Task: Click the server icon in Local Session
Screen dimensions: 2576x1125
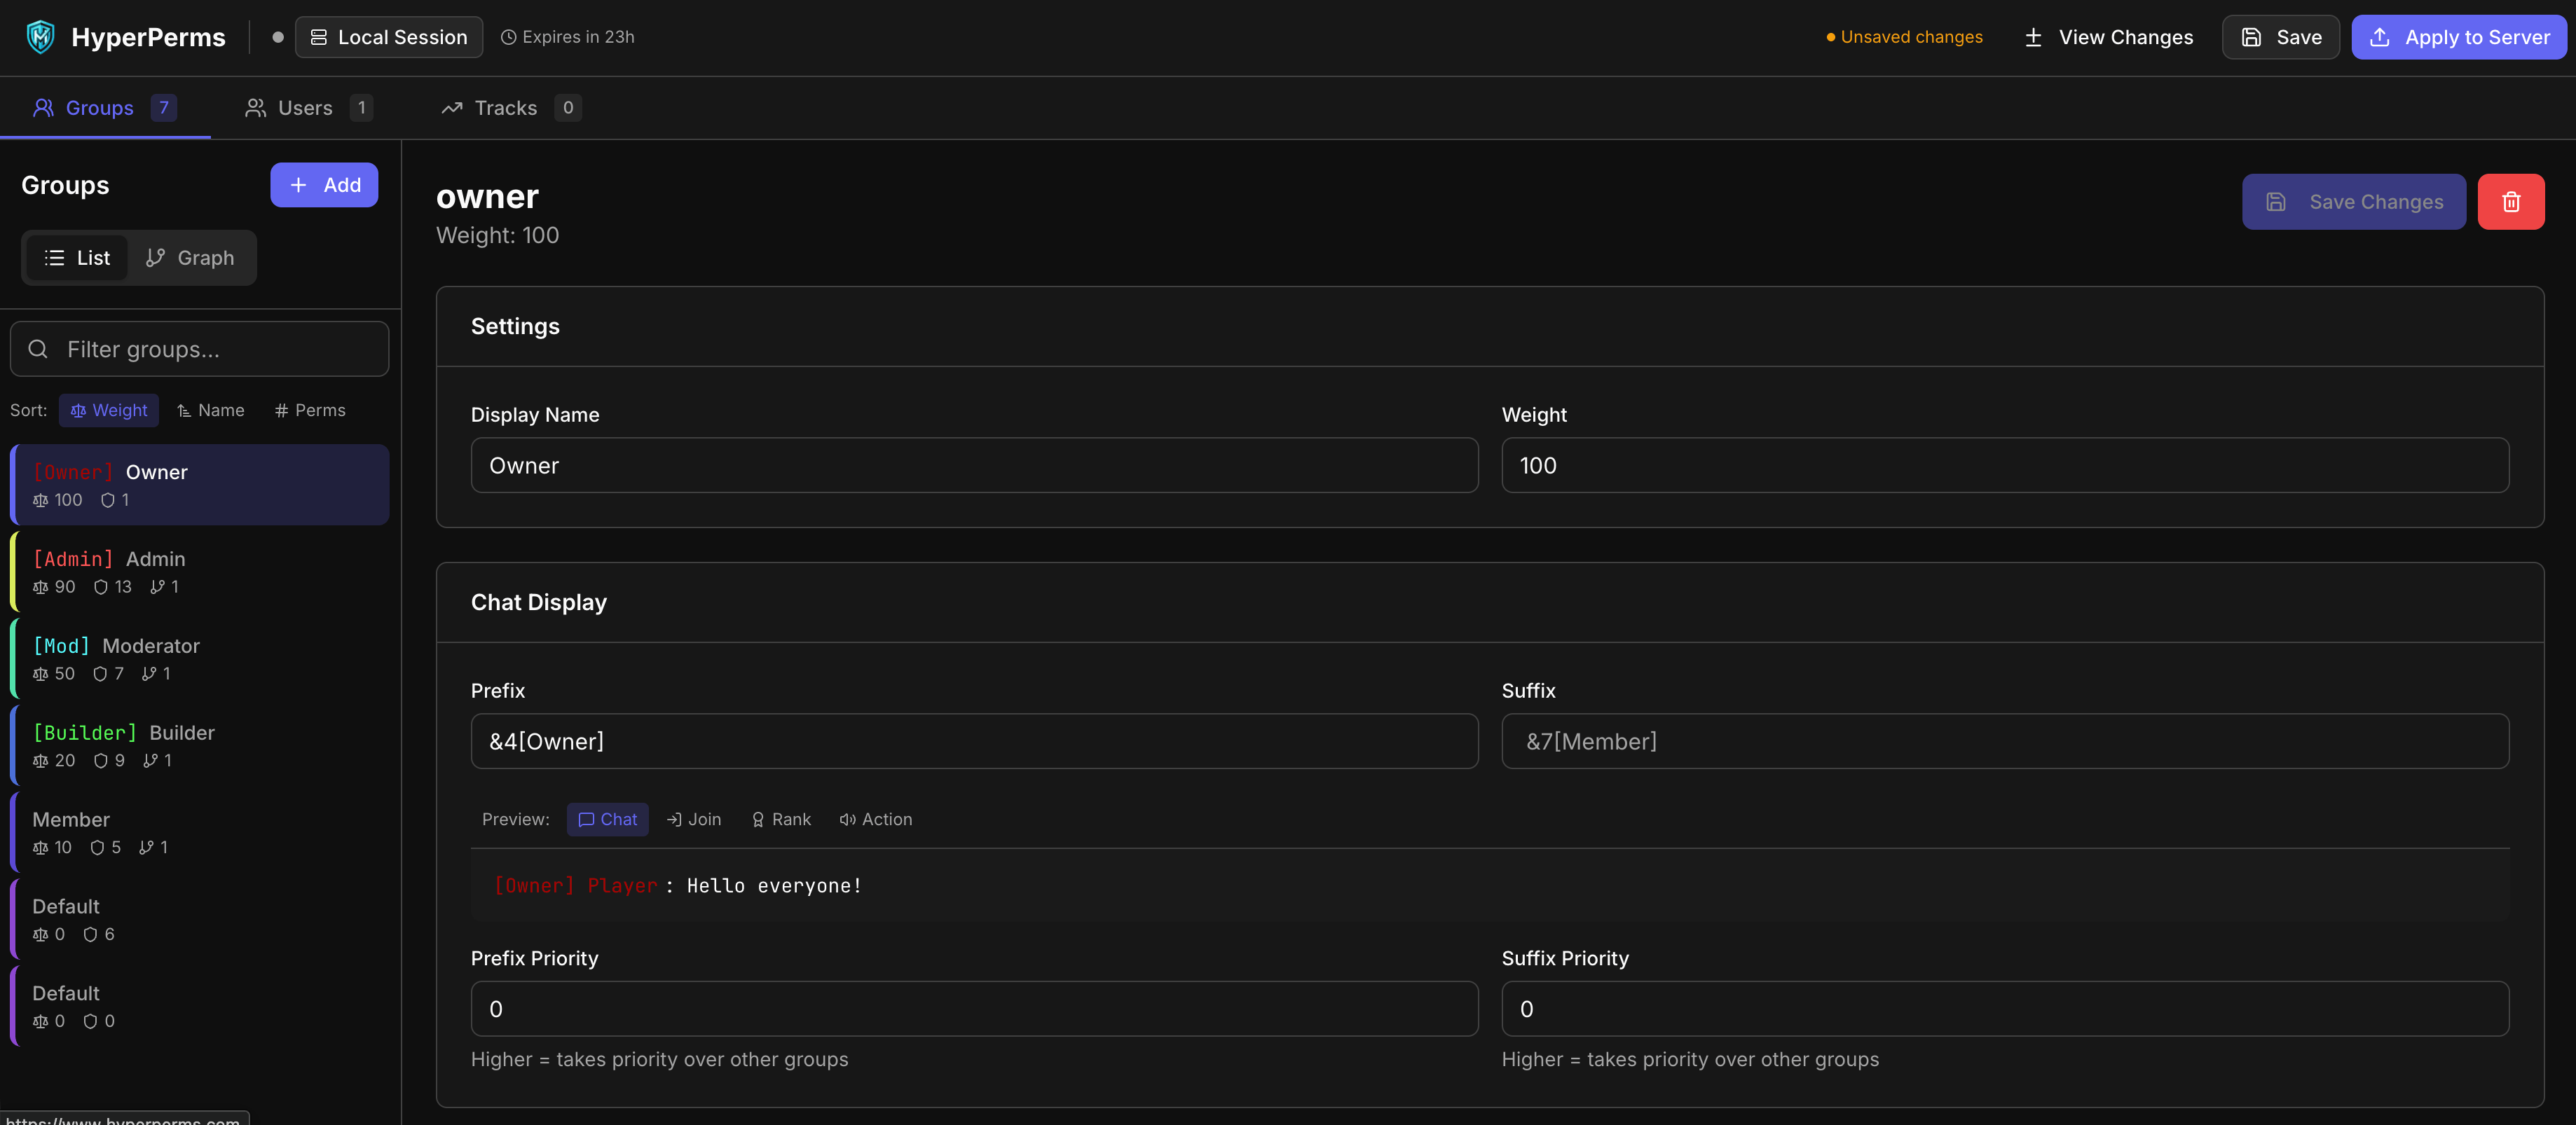Action: [319, 37]
